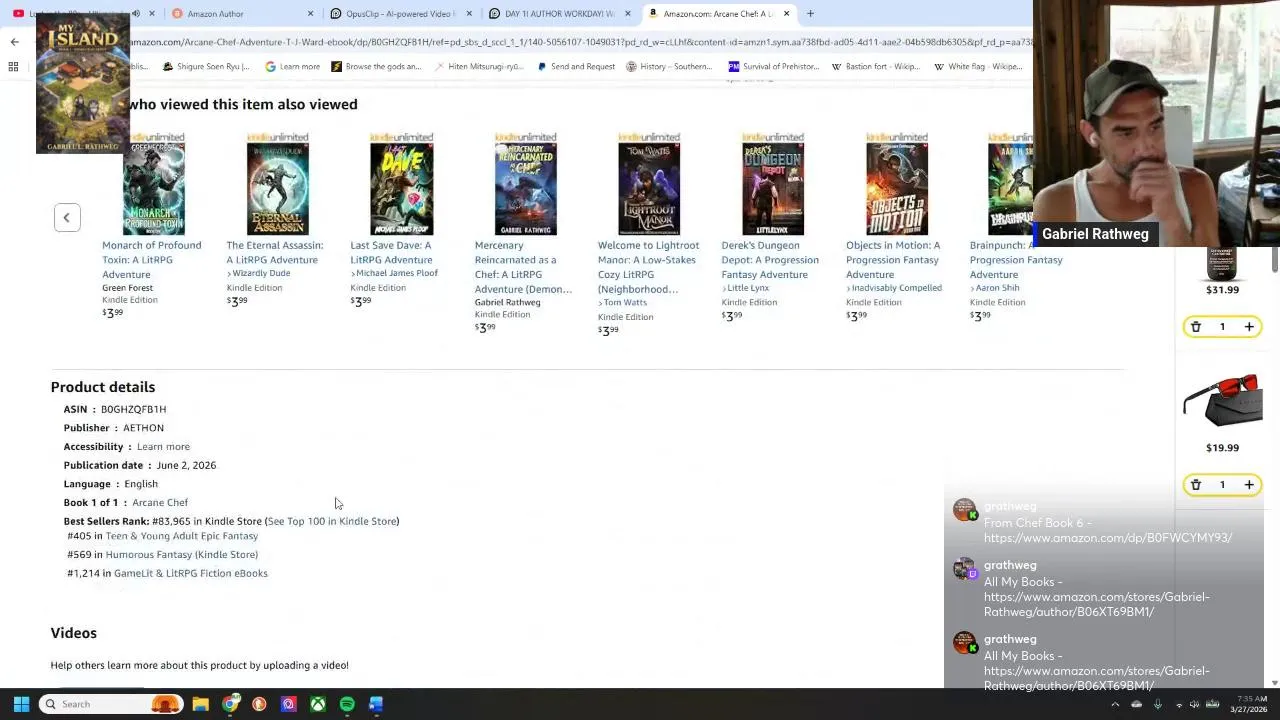Show hidden system tray icons
Image resolution: width=1280 pixels, height=720 pixels.
point(1115,704)
